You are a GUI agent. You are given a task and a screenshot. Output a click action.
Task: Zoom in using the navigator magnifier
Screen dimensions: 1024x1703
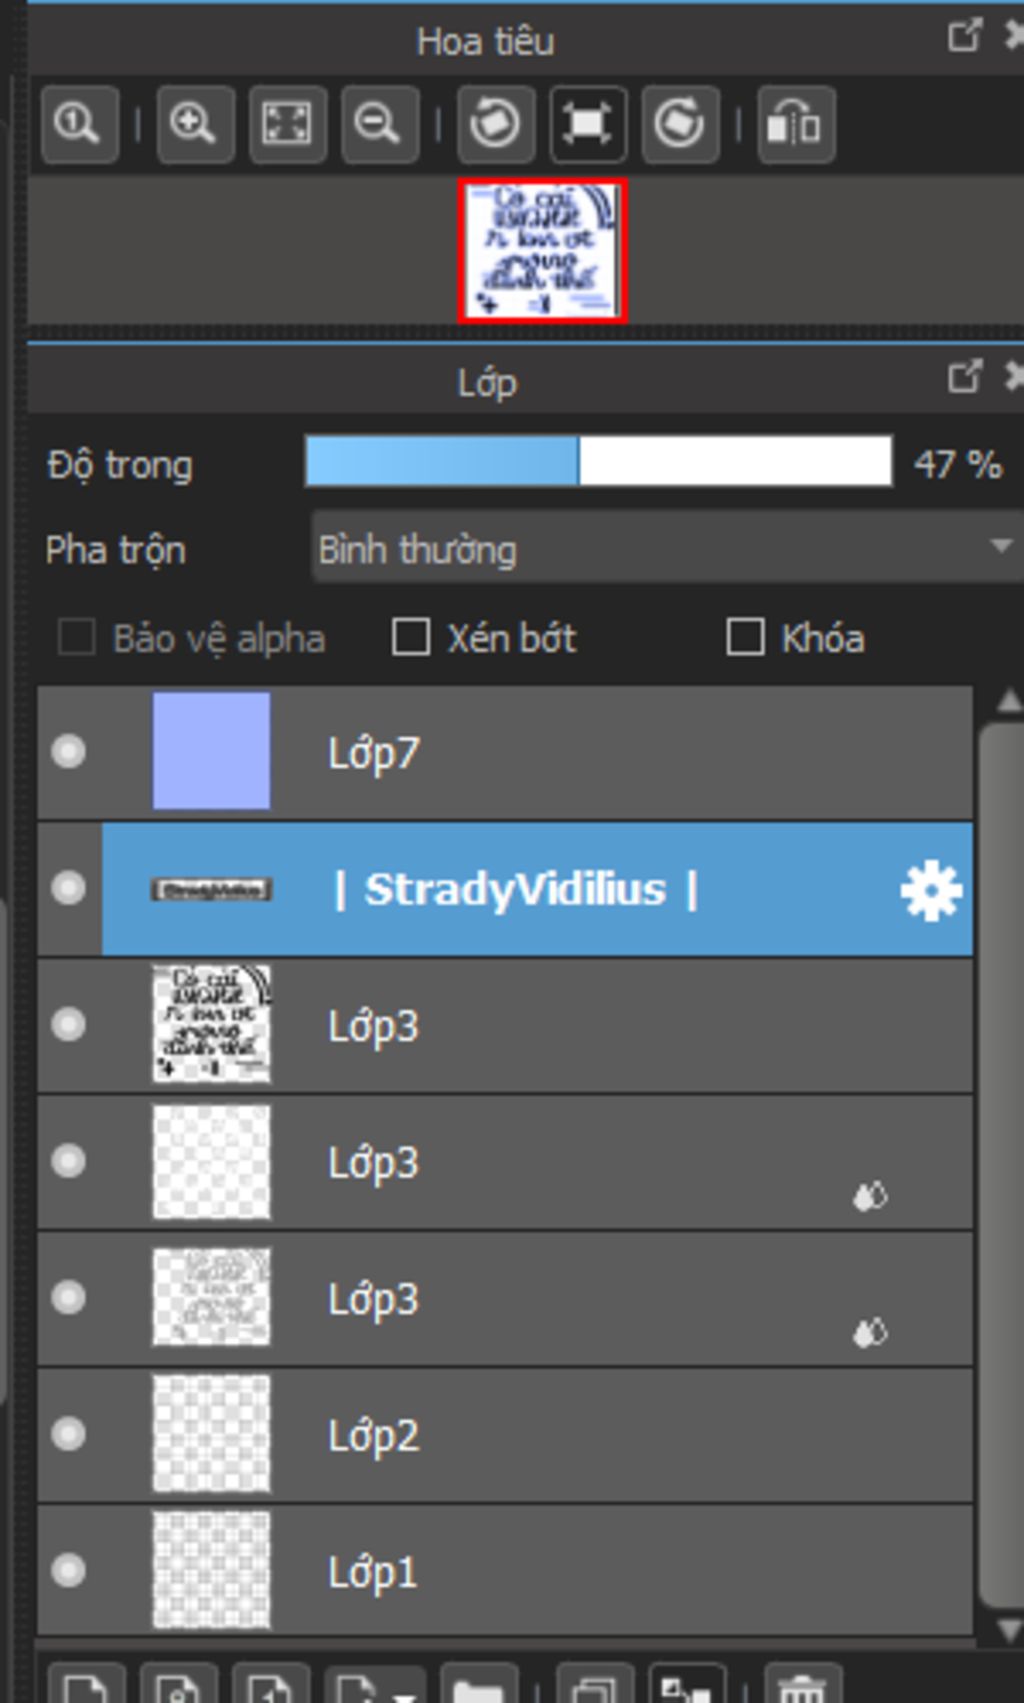point(195,125)
